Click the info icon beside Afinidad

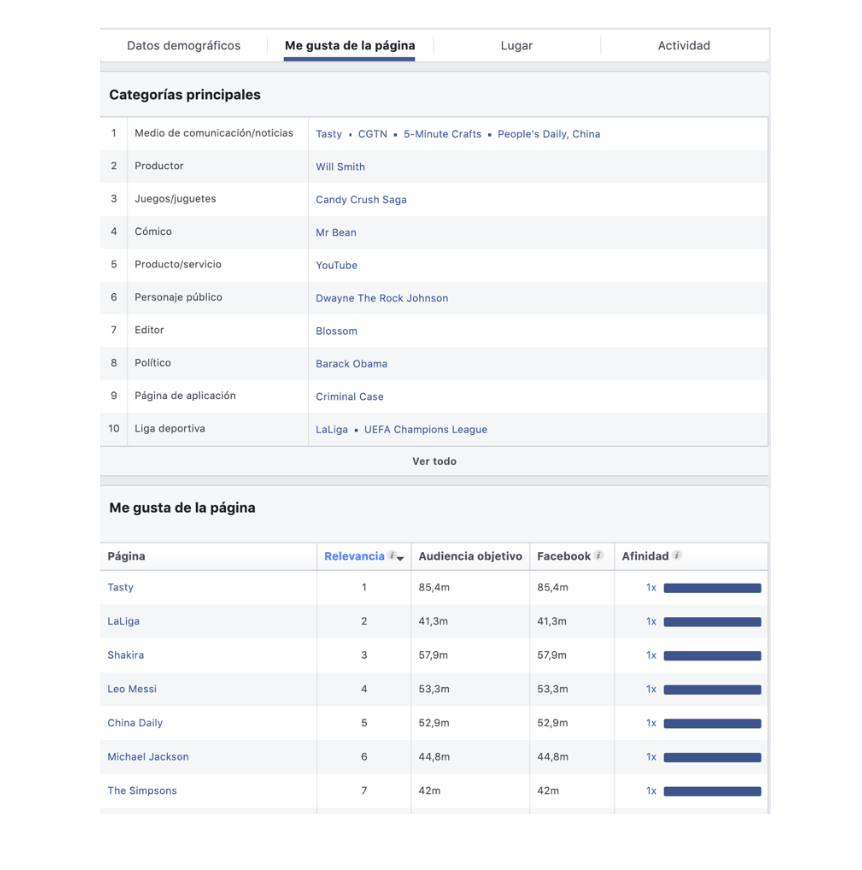677,556
